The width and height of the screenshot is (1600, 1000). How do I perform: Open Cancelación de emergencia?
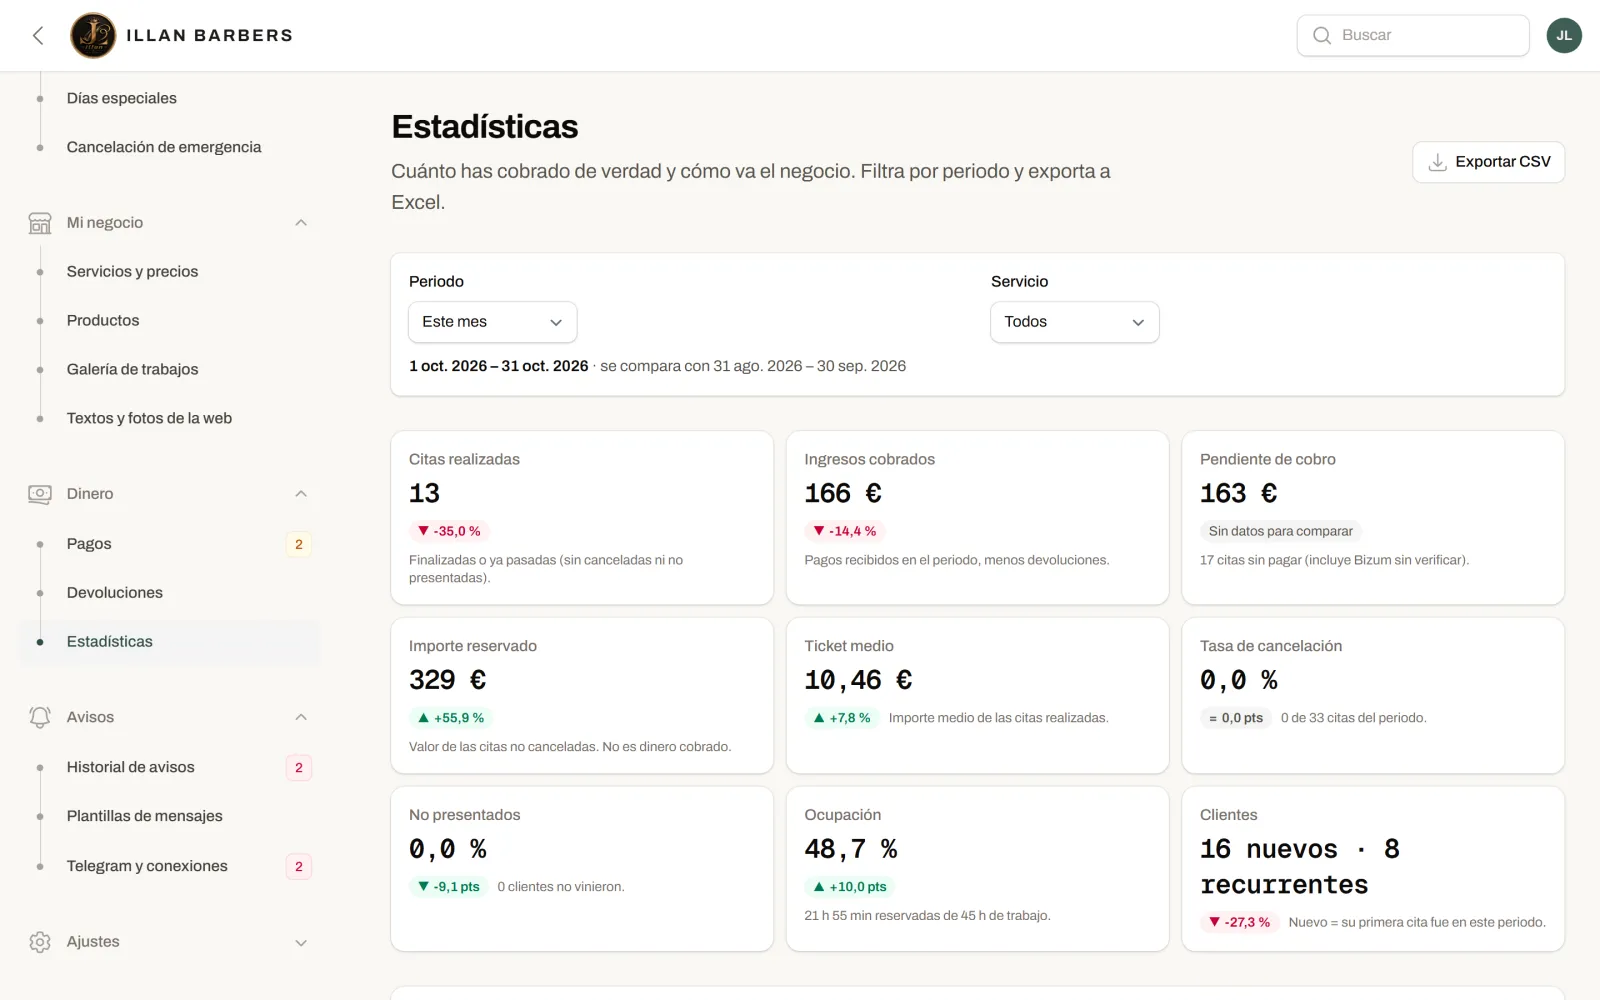click(x=164, y=147)
